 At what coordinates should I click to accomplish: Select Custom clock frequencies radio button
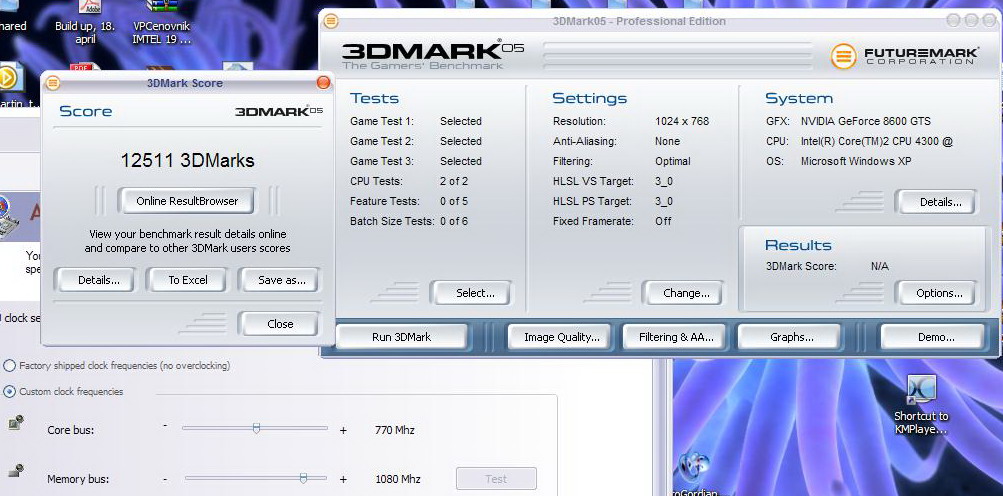10,392
